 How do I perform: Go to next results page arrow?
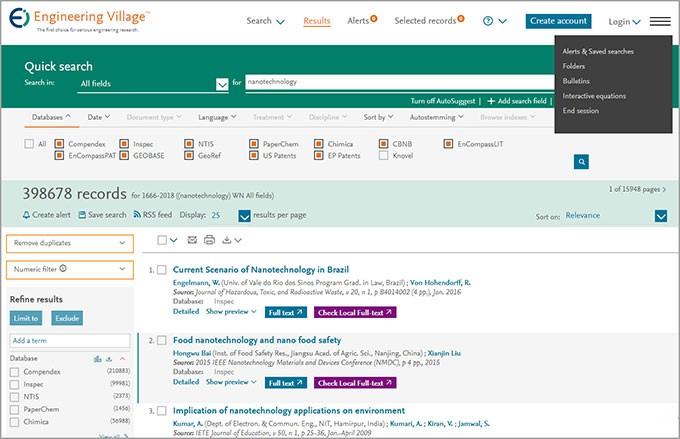(664, 190)
